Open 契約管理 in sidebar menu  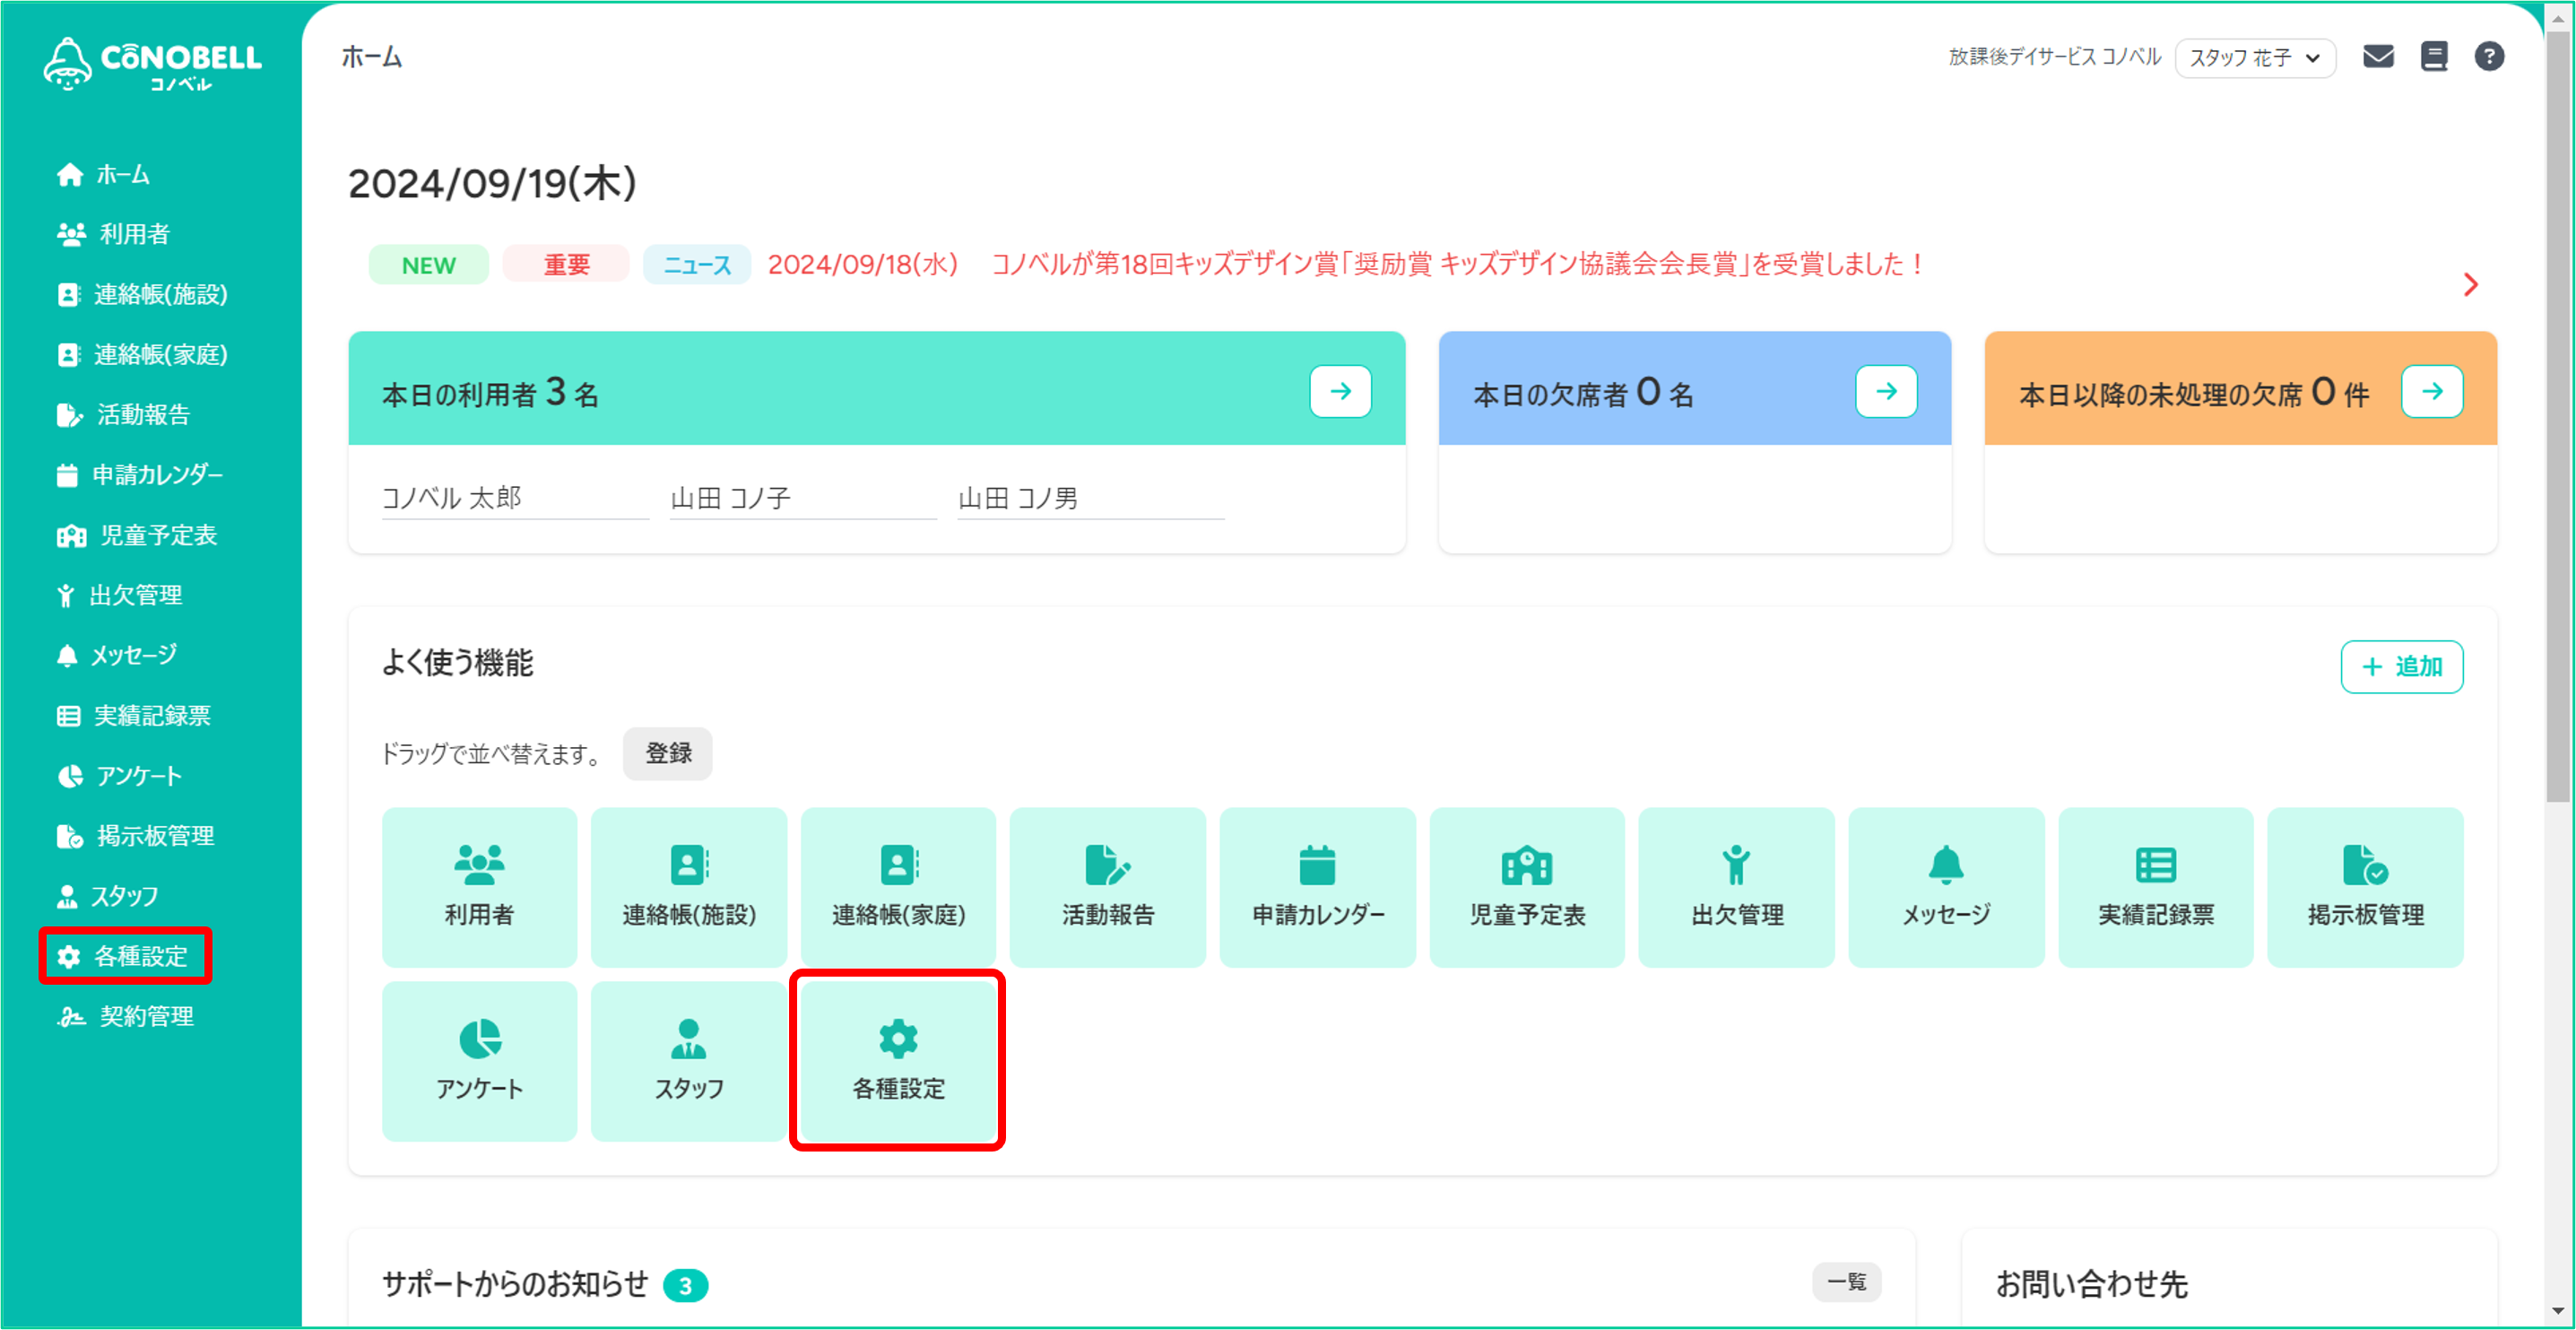(126, 1016)
